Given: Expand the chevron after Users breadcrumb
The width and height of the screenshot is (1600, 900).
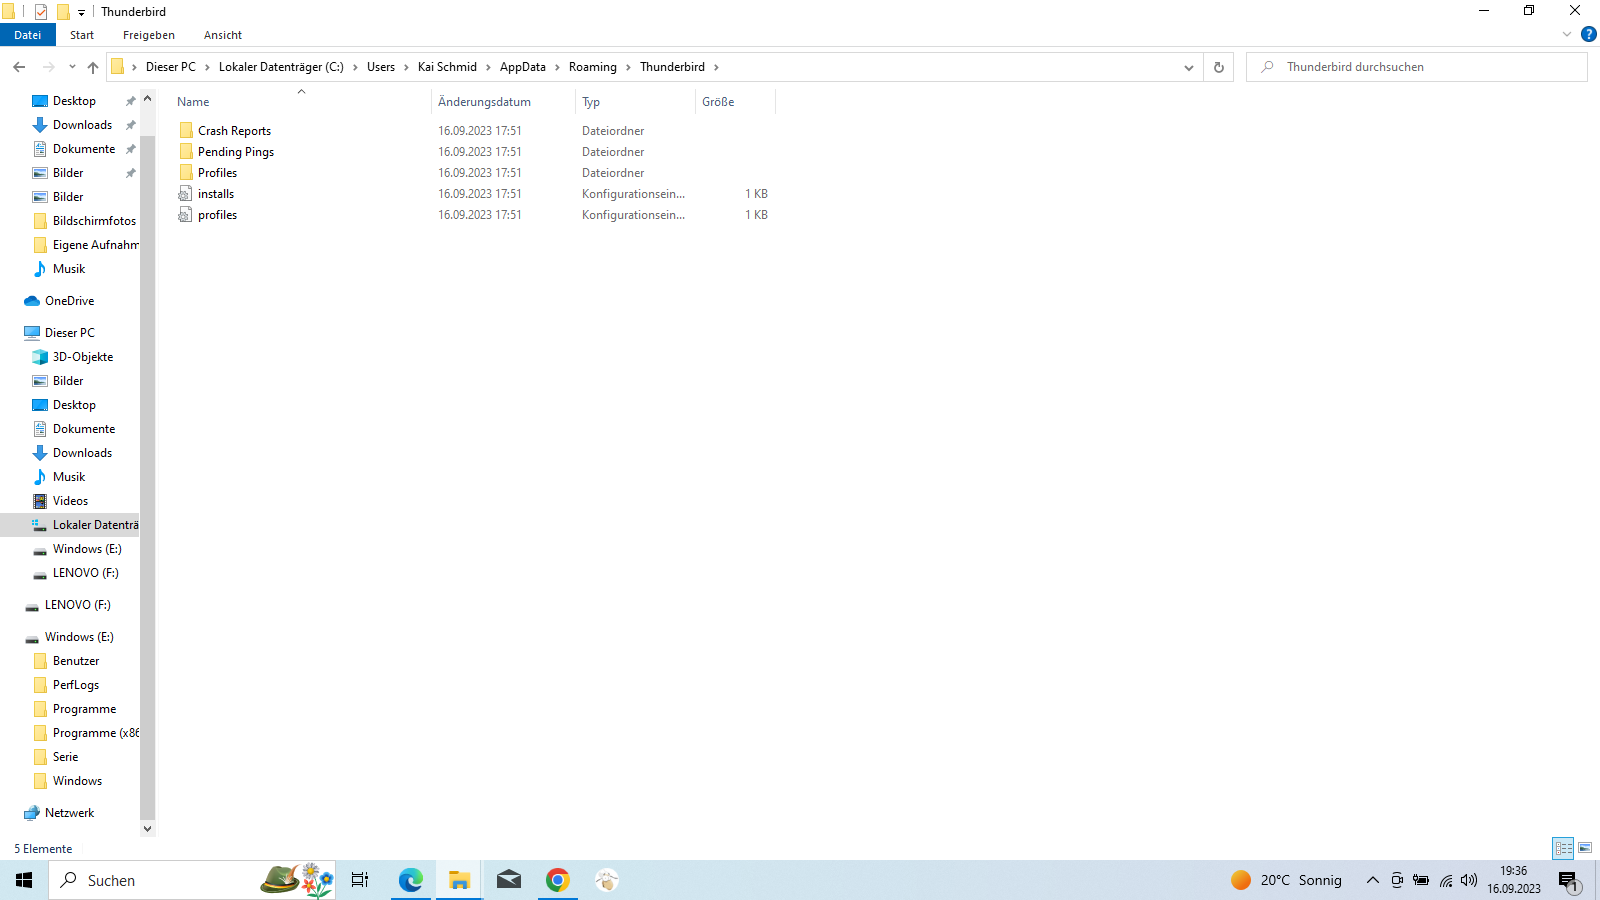Looking at the screenshot, I should click(407, 67).
